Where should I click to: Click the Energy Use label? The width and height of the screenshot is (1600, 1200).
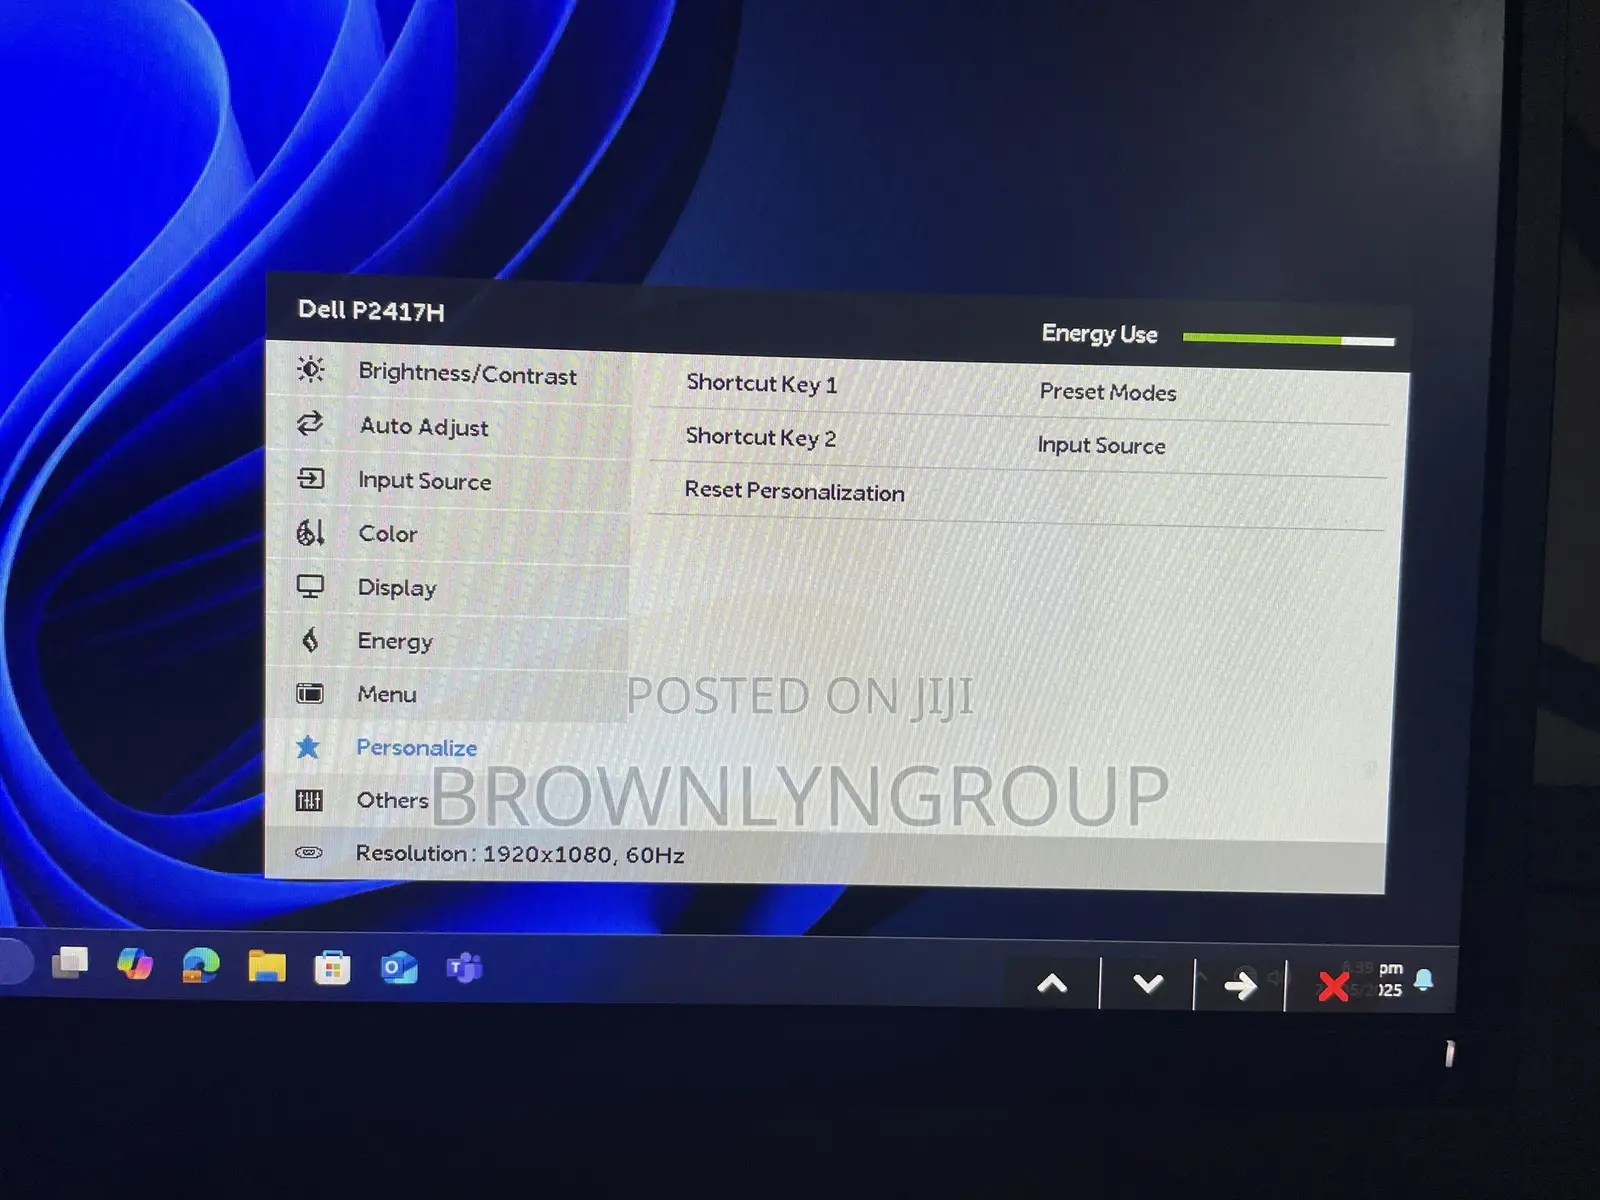click(x=1099, y=334)
